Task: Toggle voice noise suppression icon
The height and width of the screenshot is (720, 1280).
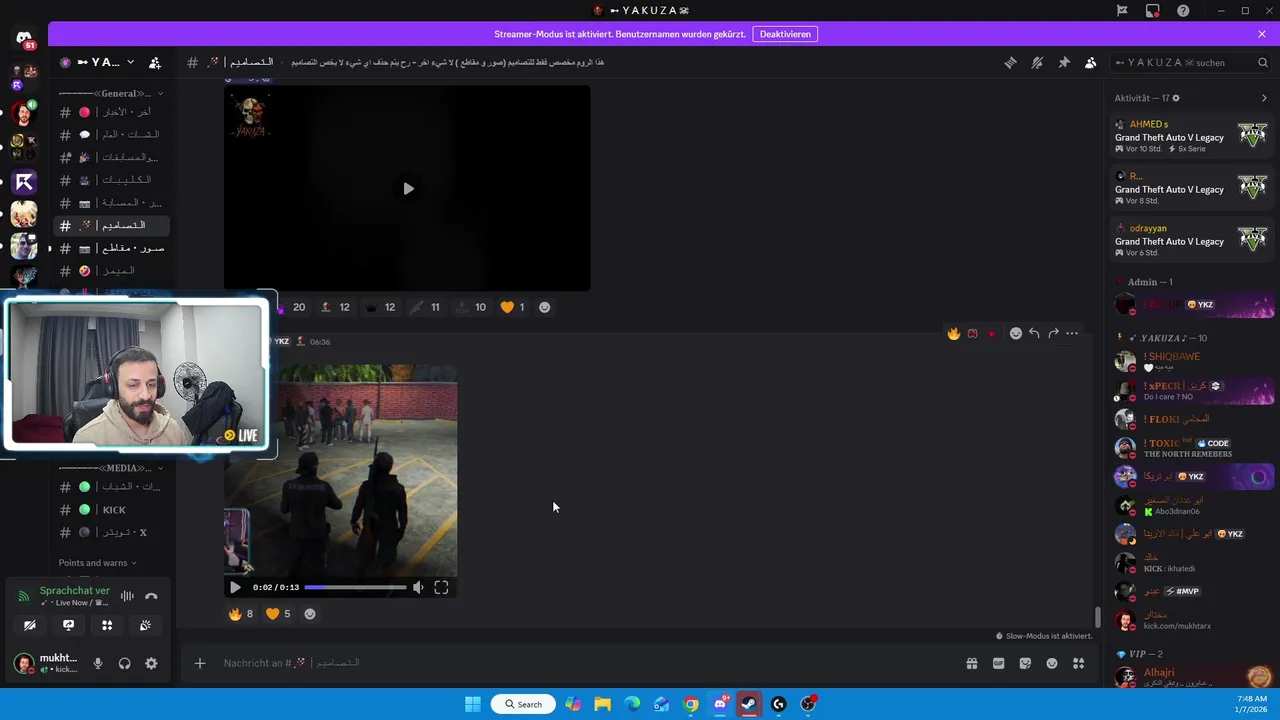Action: 127,596
